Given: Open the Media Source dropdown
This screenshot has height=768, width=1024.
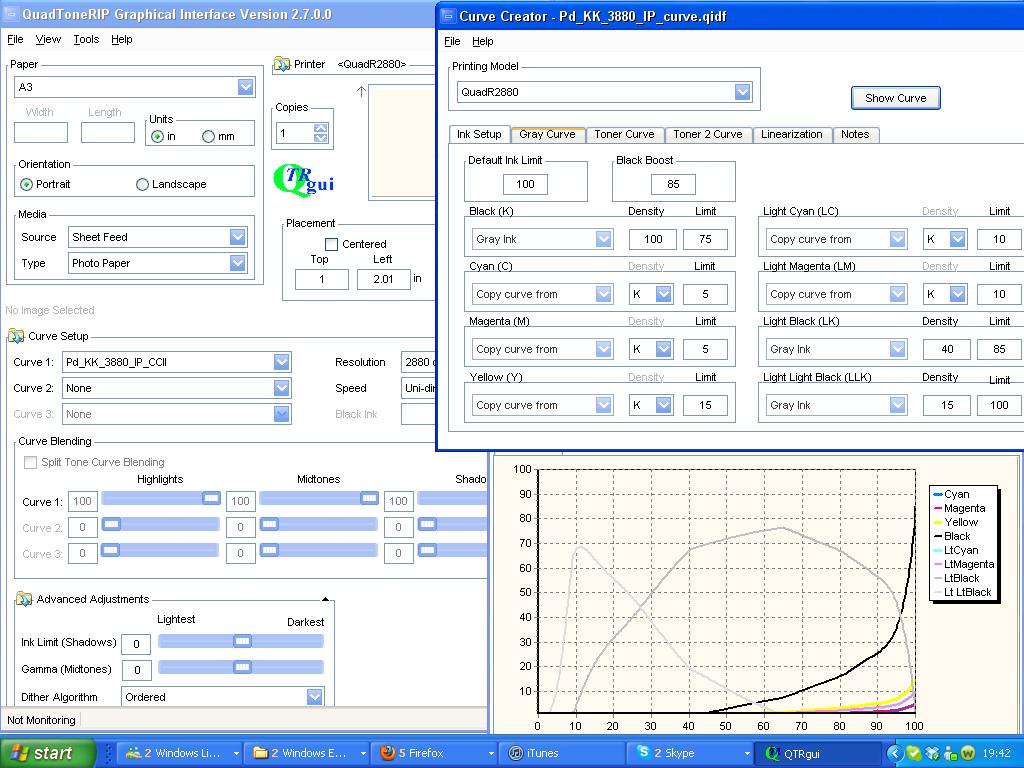Looking at the screenshot, I should [x=238, y=236].
